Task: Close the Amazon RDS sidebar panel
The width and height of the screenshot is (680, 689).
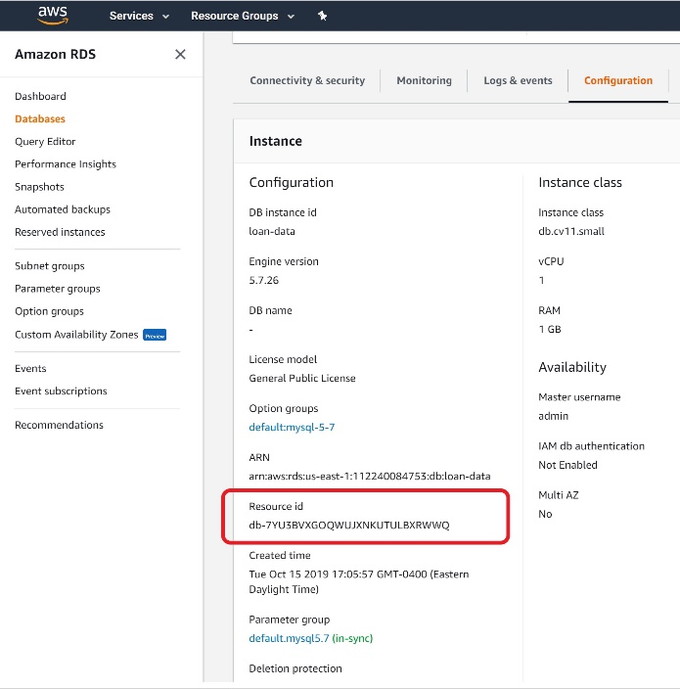Action: [180, 54]
